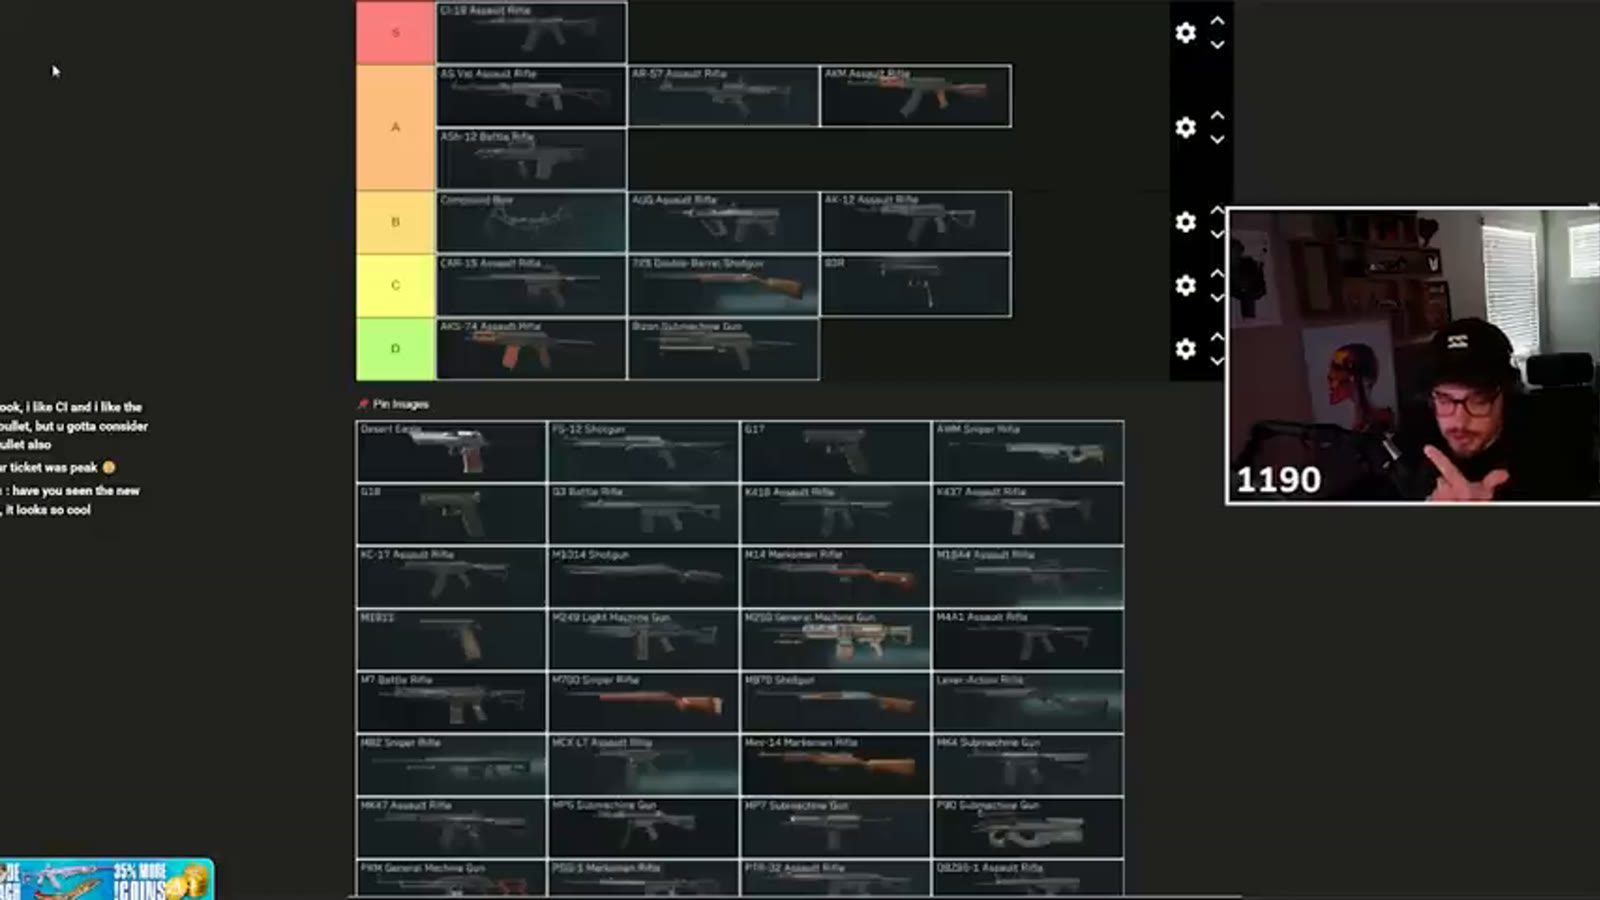This screenshot has width=1600, height=900.
Task: Select the FS-12 Shotgun image
Action: coord(643,452)
